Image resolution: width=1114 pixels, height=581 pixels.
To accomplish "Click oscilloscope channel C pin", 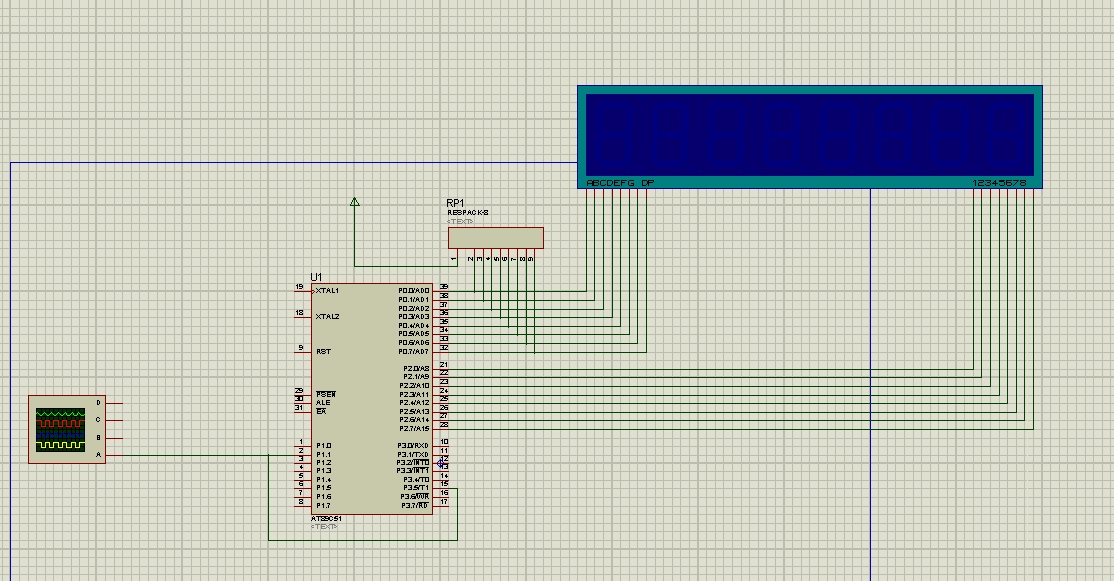I will point(114,420).
